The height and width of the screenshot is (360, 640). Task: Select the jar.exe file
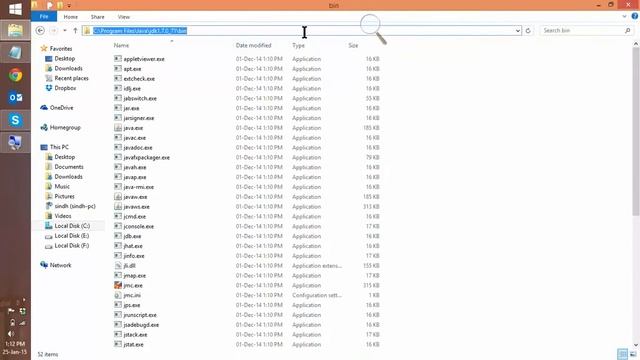coord(131,108)
